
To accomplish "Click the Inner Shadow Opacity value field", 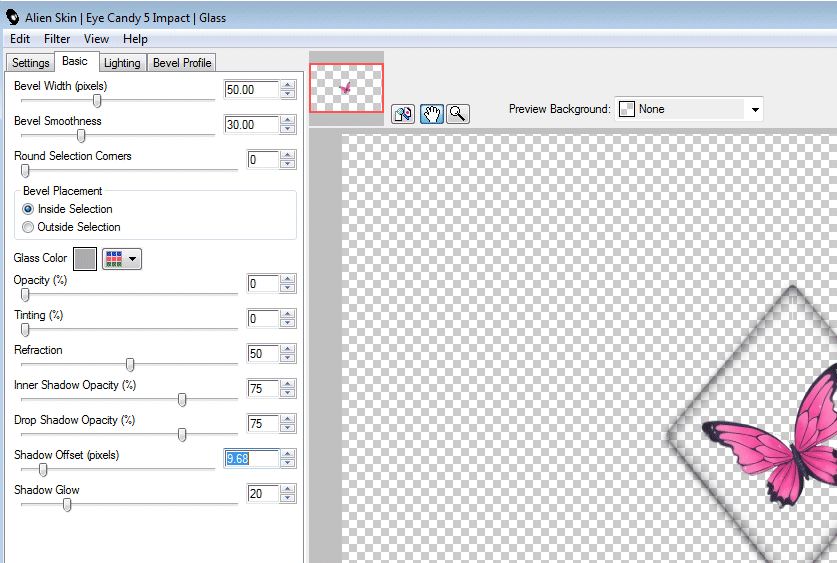I will tap(263, 388).
